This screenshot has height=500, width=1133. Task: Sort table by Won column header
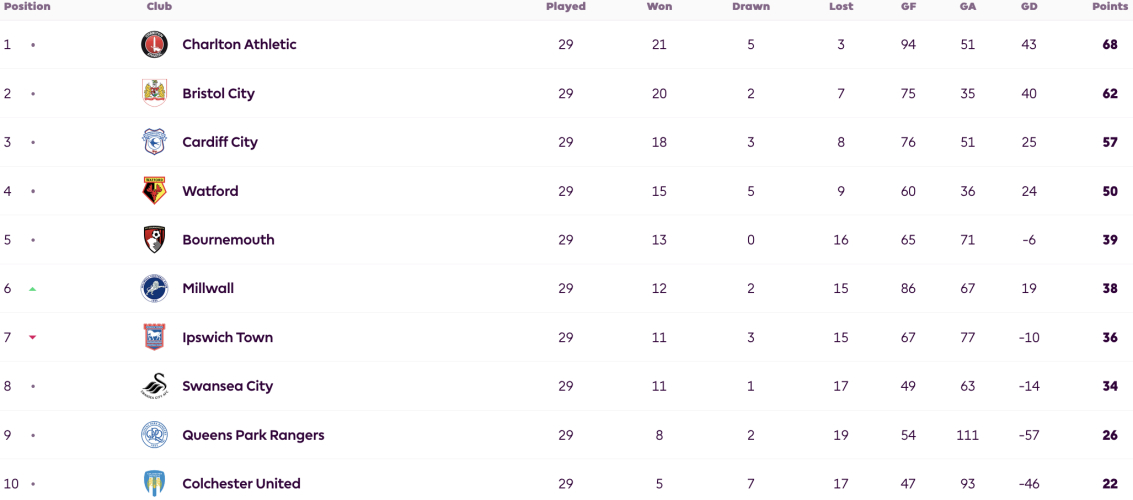659,7
